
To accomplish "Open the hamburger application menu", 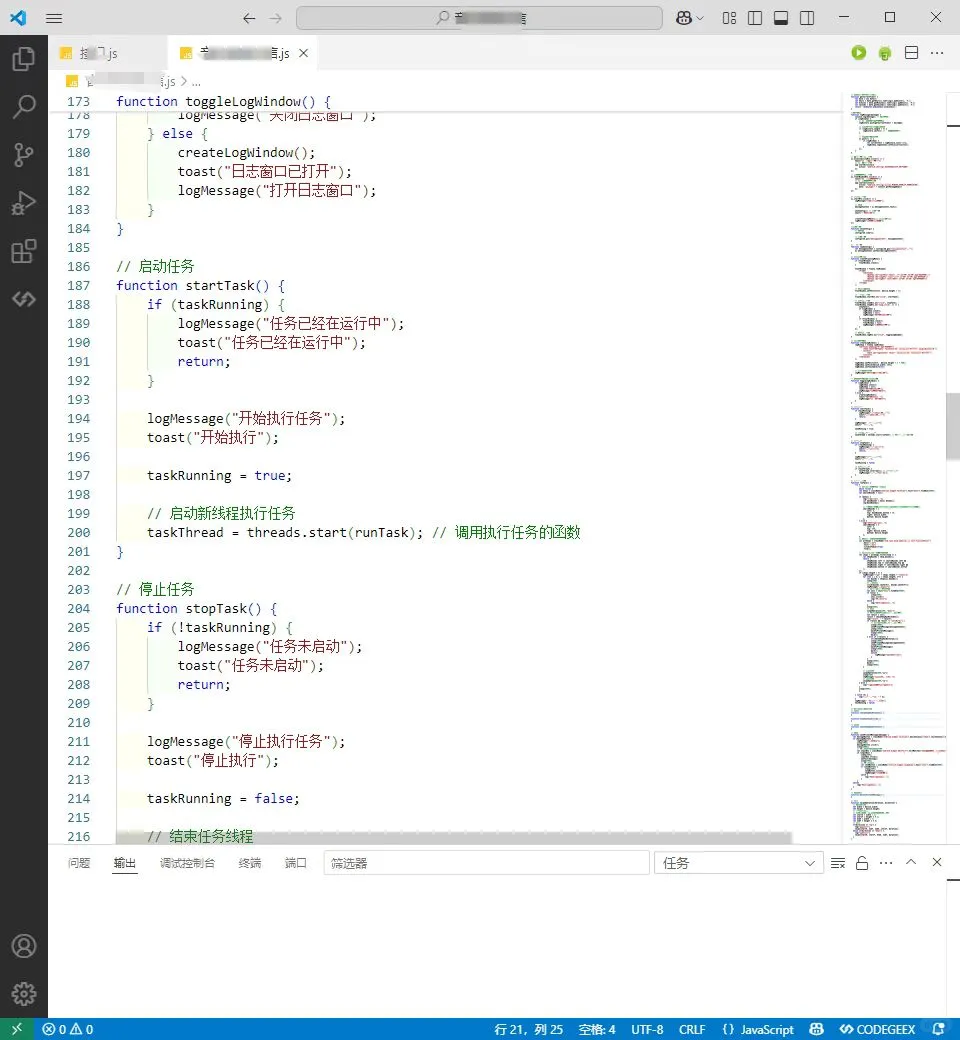I will pos(54,18).
